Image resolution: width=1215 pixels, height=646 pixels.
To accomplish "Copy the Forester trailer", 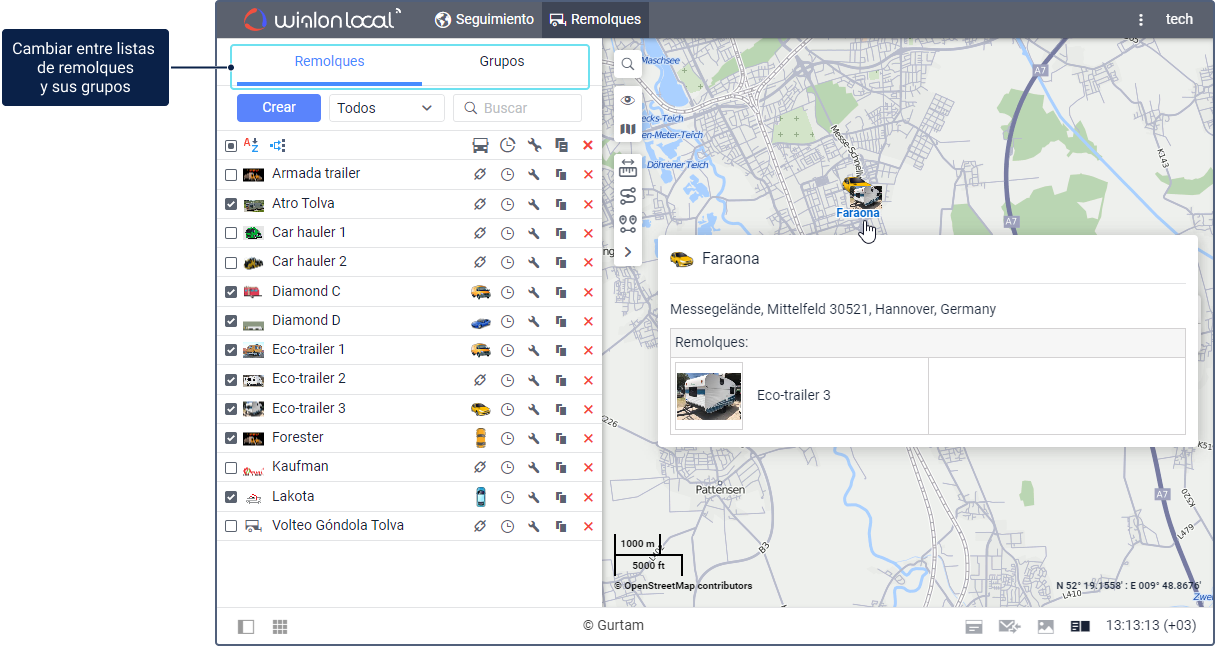I will click(x=561, y=438).
